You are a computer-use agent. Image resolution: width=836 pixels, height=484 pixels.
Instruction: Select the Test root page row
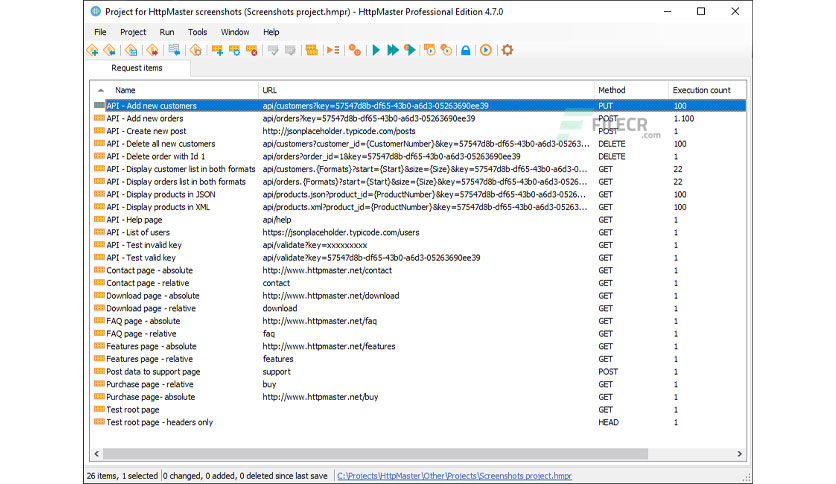pyautogui.click(x=420, y=409)
